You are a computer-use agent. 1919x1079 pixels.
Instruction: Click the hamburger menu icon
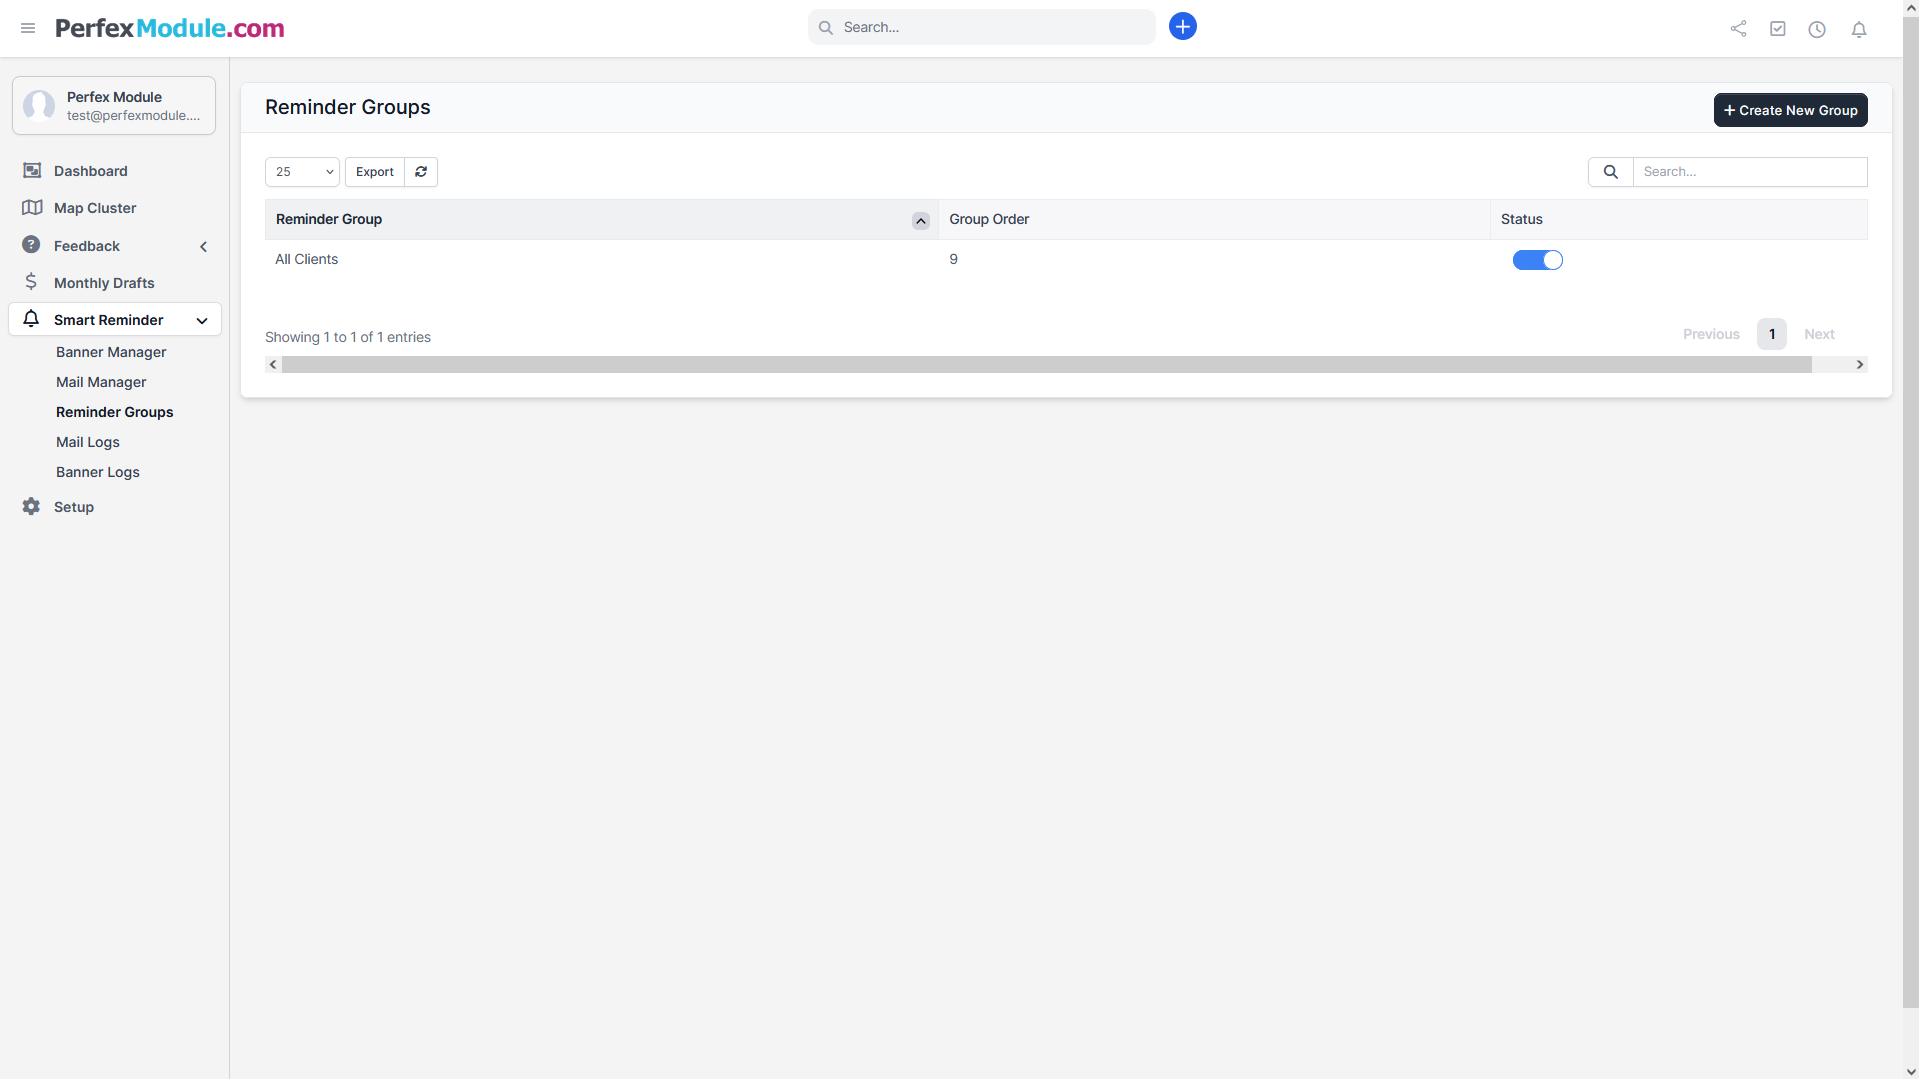pos(28,28)
